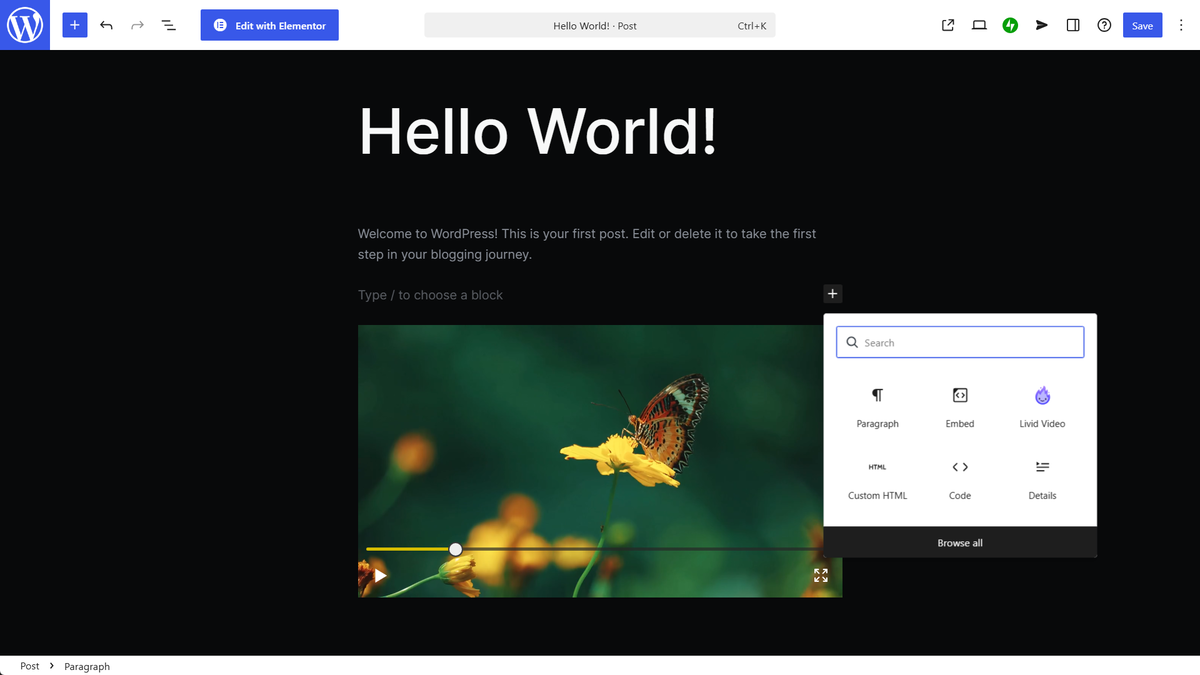The width and height of the screenshot is (1200, 675).
Task: Open the post in a new tab
Action: (948, 25)
